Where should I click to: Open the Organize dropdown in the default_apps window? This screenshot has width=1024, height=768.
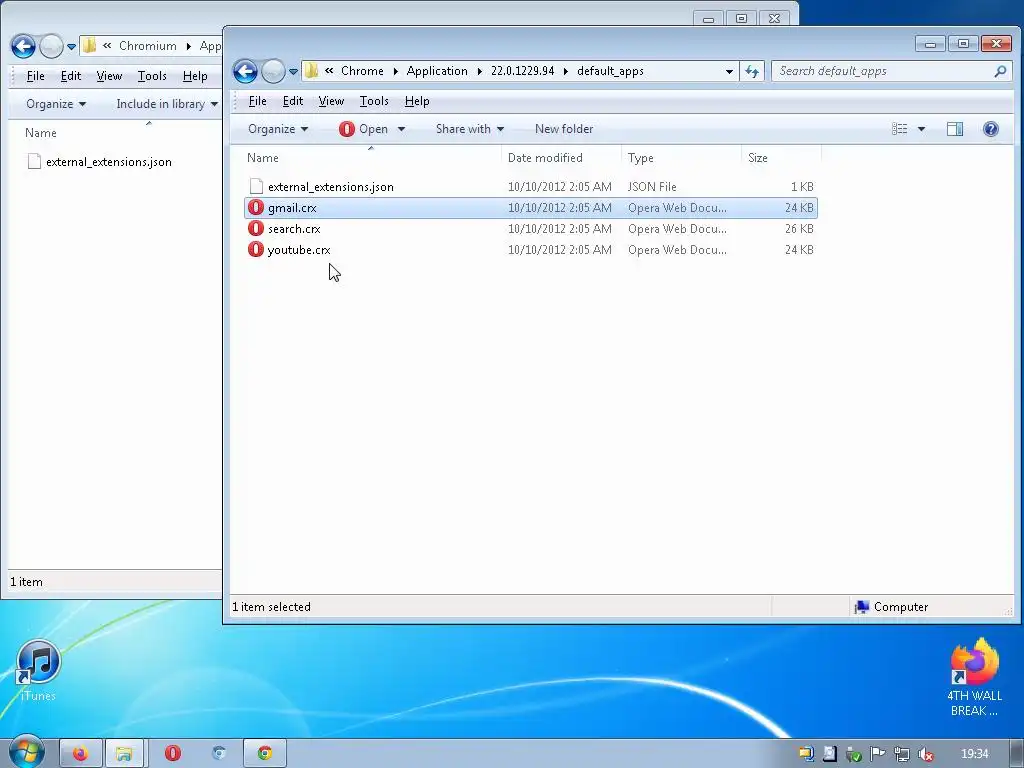point(278,129)
